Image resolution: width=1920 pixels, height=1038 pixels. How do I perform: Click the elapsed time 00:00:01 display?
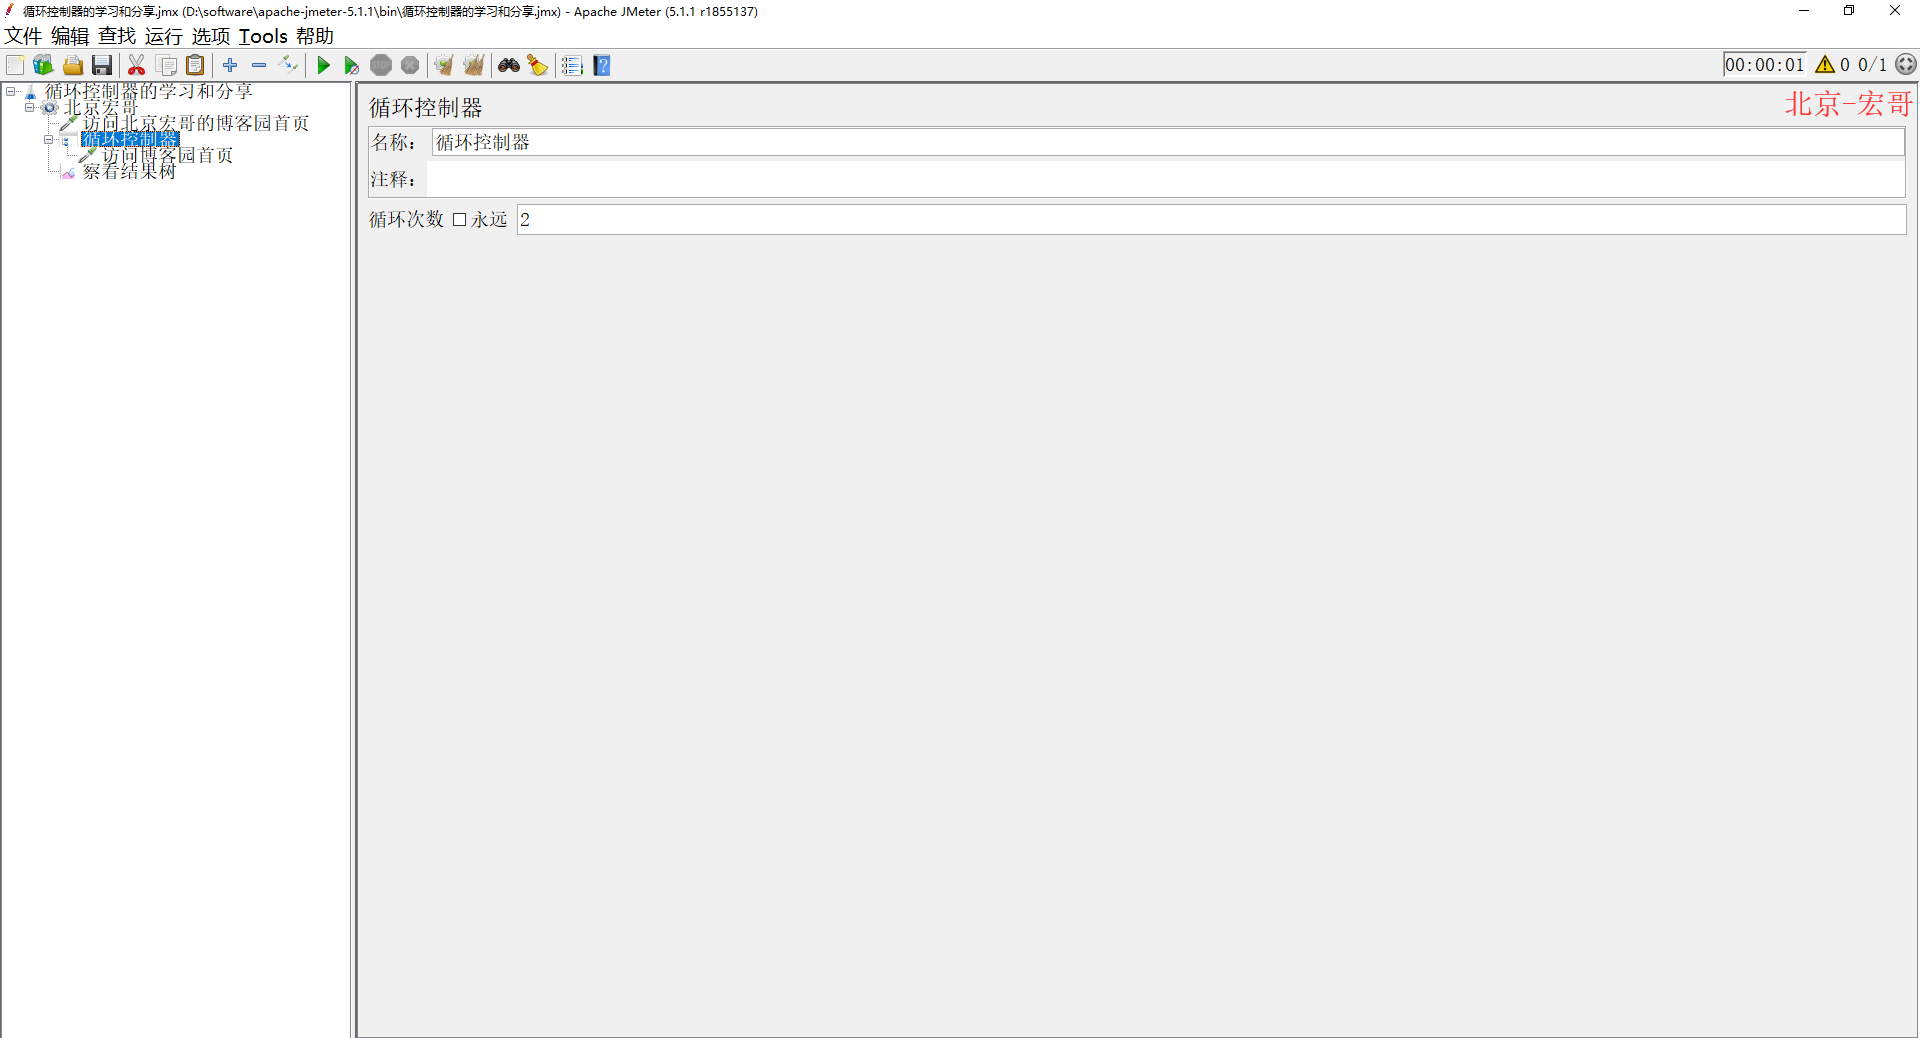pos(1765,65)
